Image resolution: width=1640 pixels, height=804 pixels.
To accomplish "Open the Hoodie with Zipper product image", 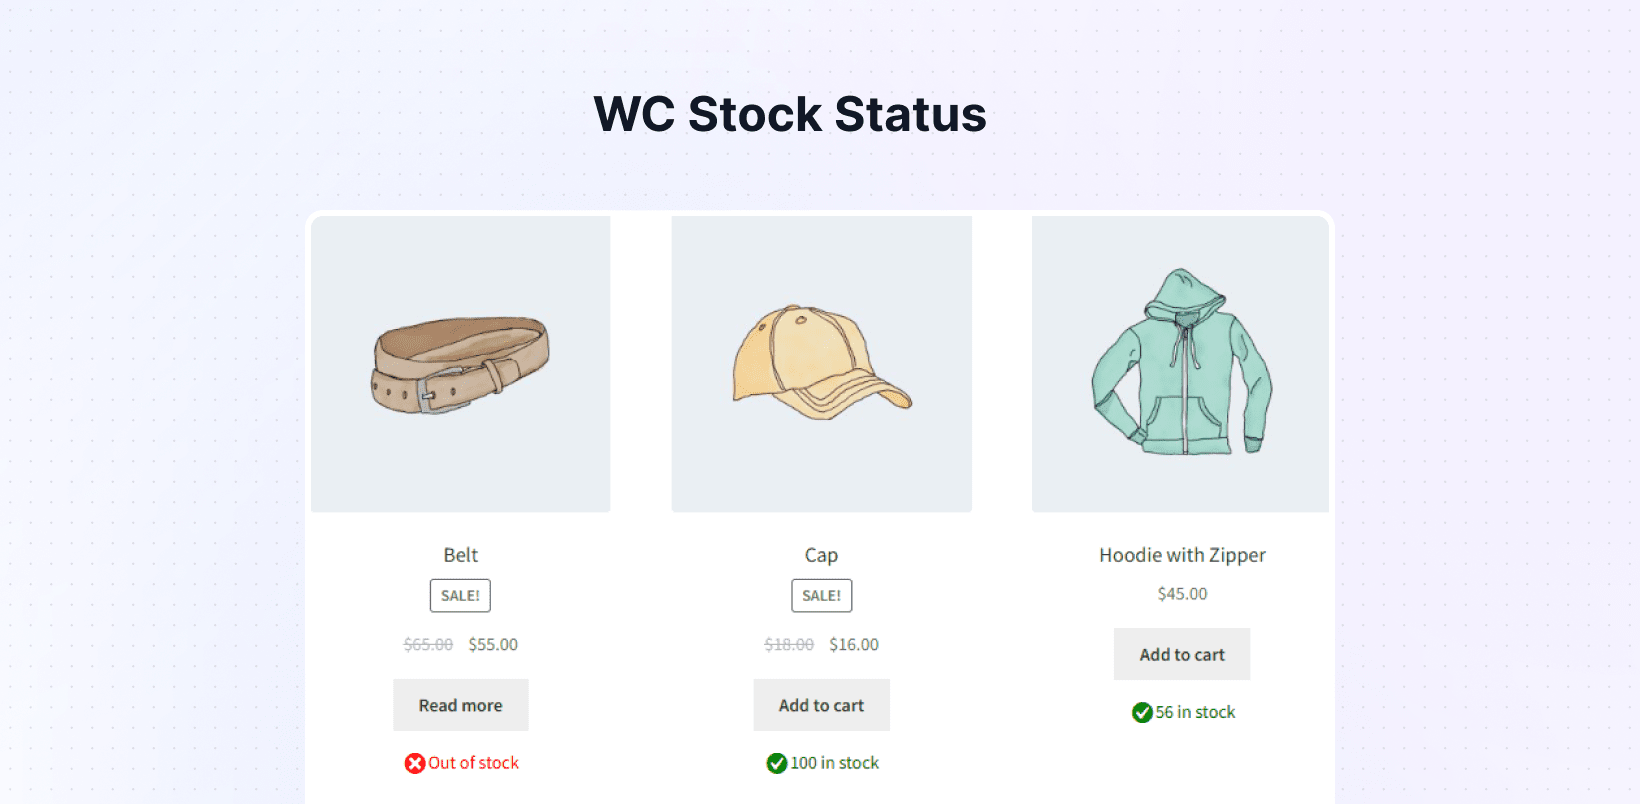I will click(x=1181, y=364).
